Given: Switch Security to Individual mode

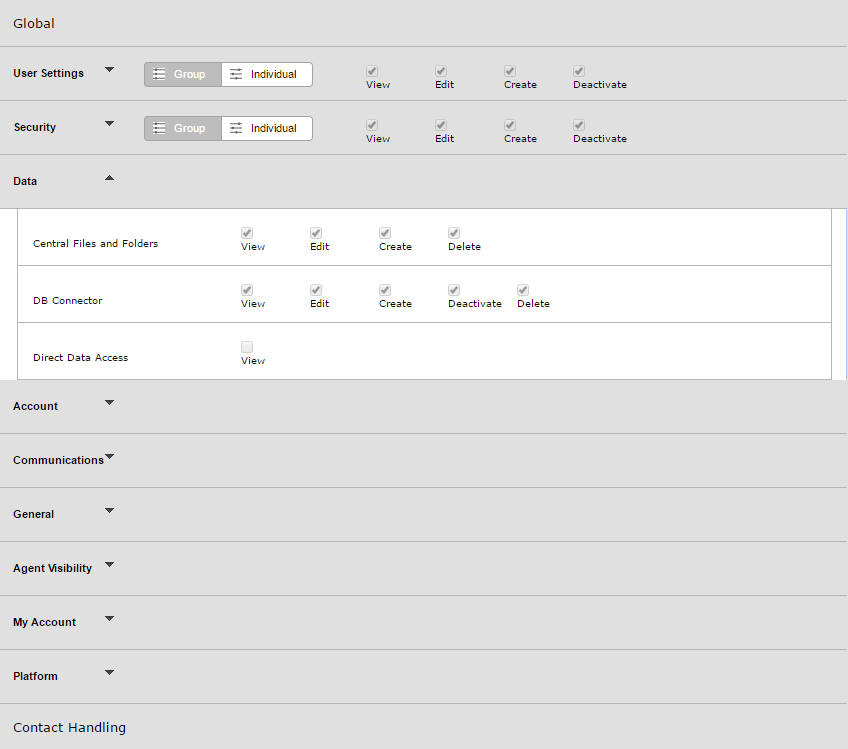Looking at the screenshot, I should [x=267, y=128].
